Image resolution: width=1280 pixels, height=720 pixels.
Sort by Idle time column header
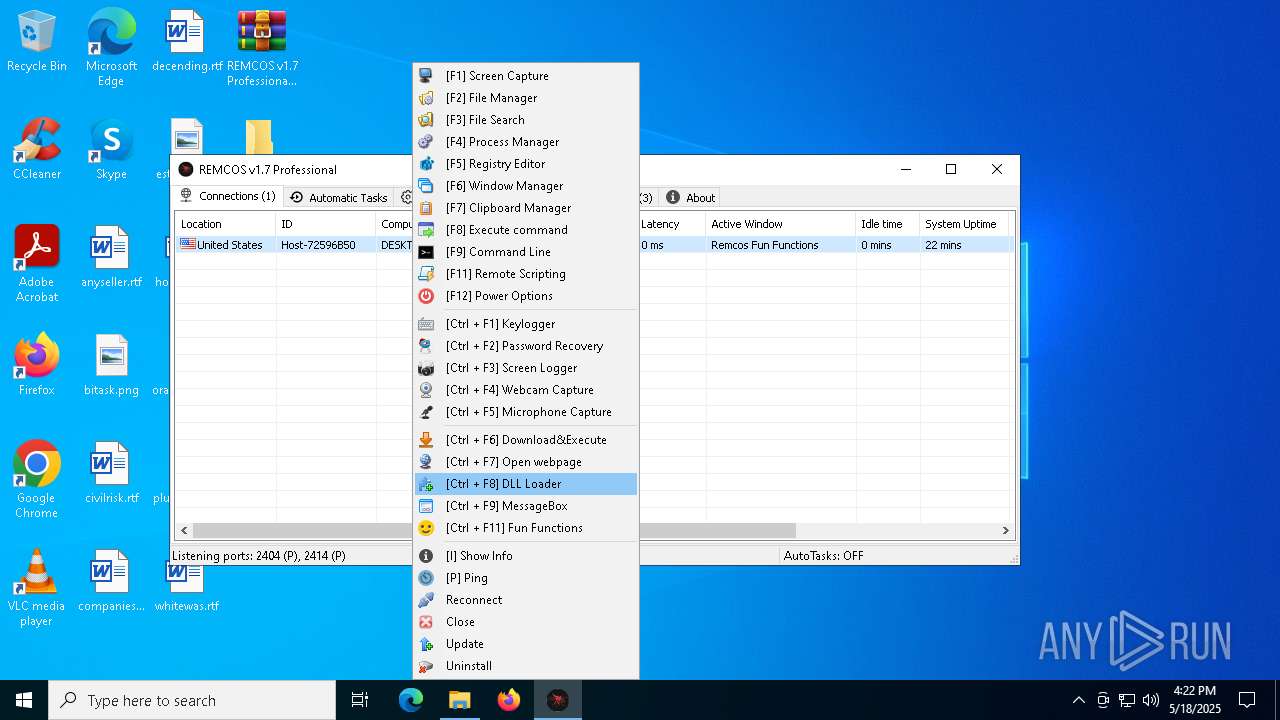point(887,224)
